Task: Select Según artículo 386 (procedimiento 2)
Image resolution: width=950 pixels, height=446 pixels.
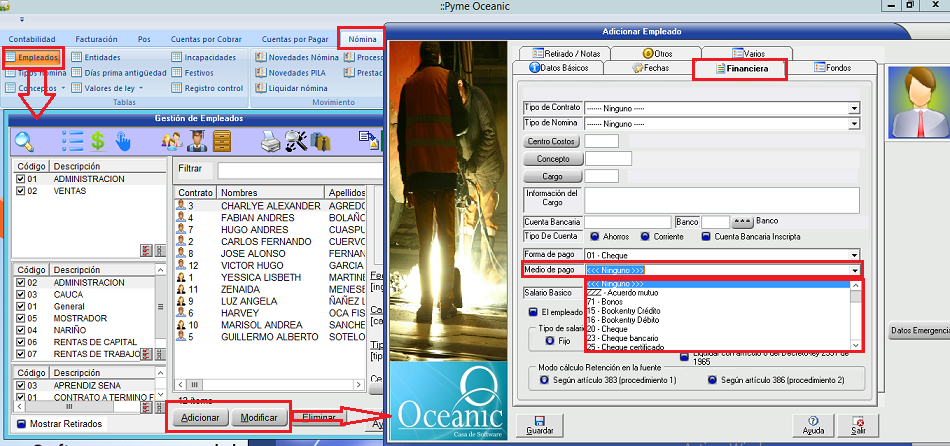Action: tap(712, 381)
